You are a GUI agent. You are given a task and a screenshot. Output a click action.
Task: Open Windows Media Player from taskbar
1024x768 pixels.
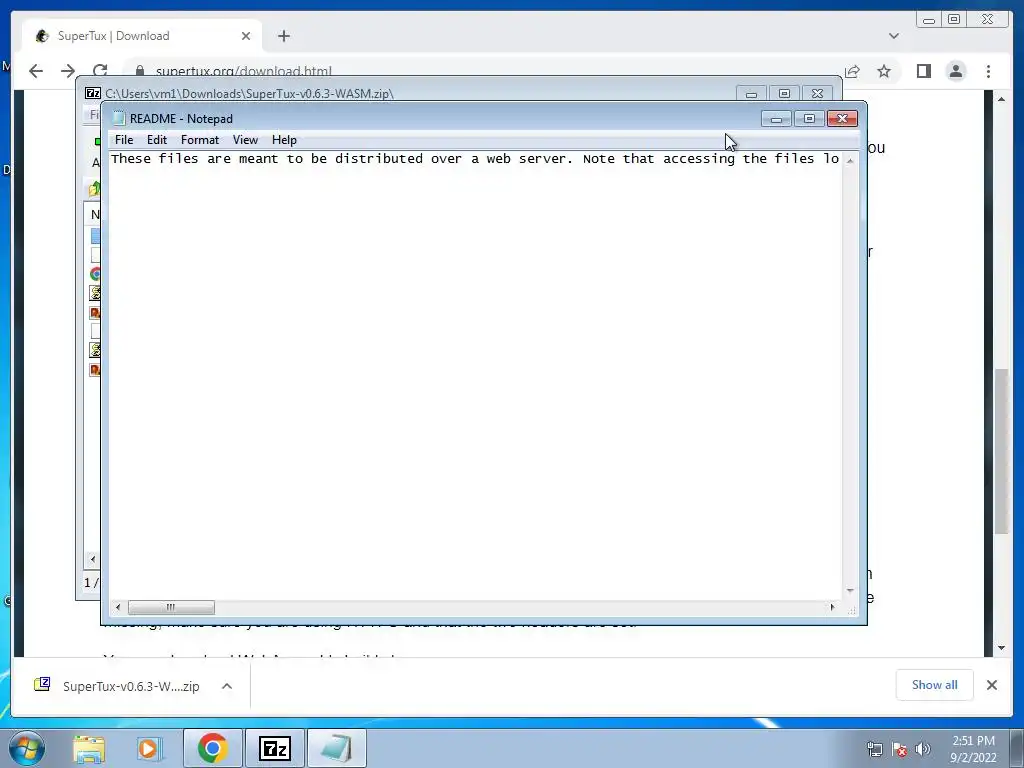pos(148,748)
